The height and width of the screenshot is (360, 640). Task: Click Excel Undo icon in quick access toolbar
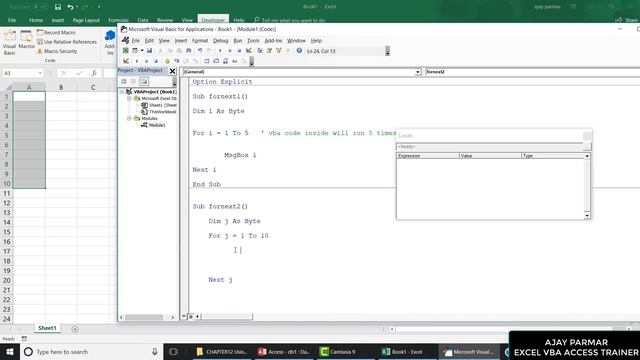tap(70, 7)
